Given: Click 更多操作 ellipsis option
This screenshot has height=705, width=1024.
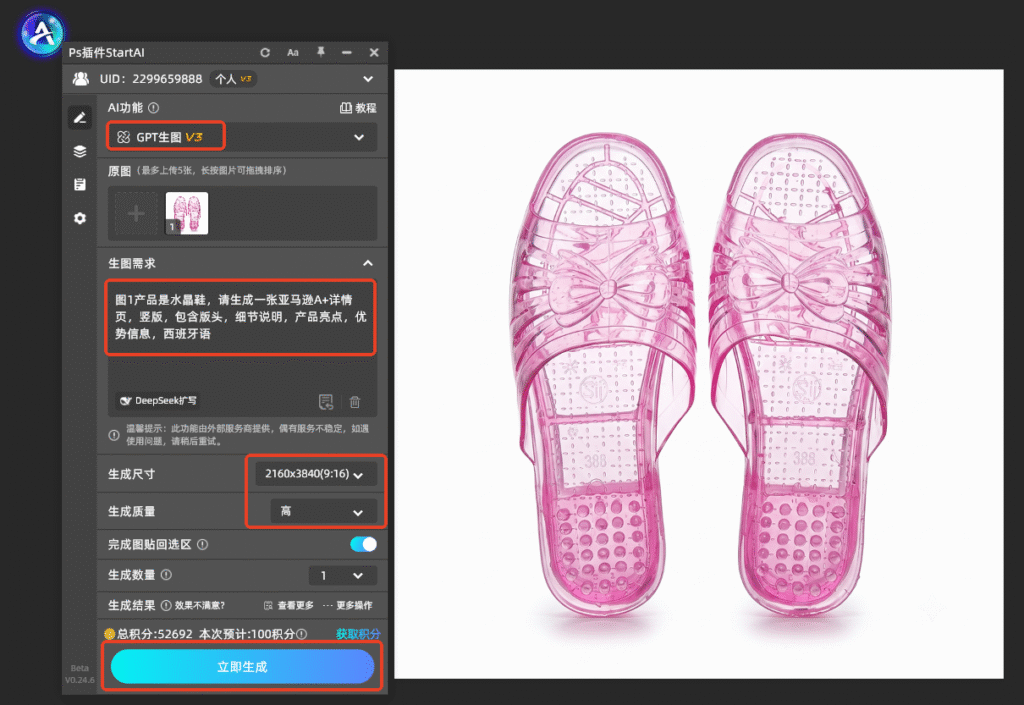Looking at the screenshot, I should tap(347, 605).
